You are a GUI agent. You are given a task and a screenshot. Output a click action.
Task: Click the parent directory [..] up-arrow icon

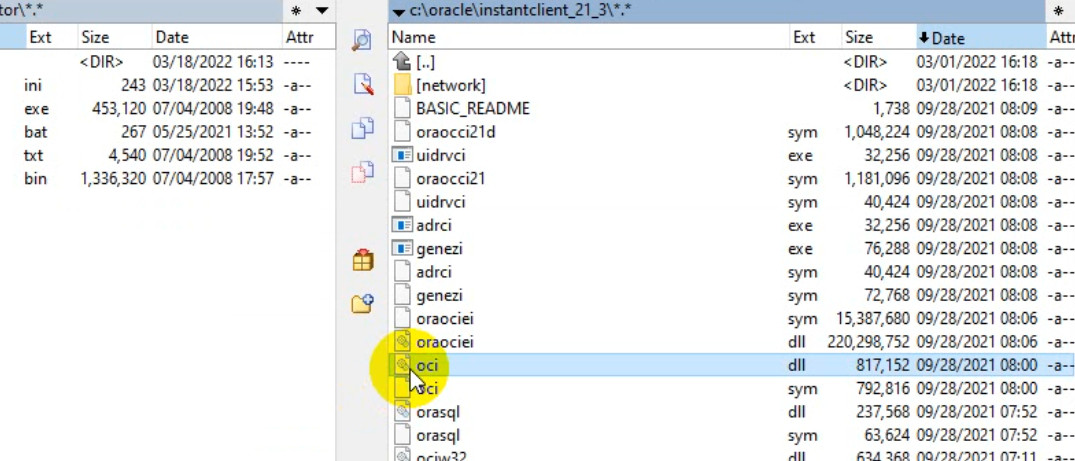pos(402,62)
